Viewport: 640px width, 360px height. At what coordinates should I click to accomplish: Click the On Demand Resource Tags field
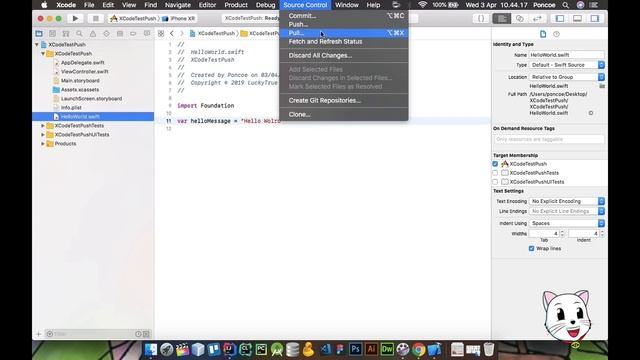549,139
